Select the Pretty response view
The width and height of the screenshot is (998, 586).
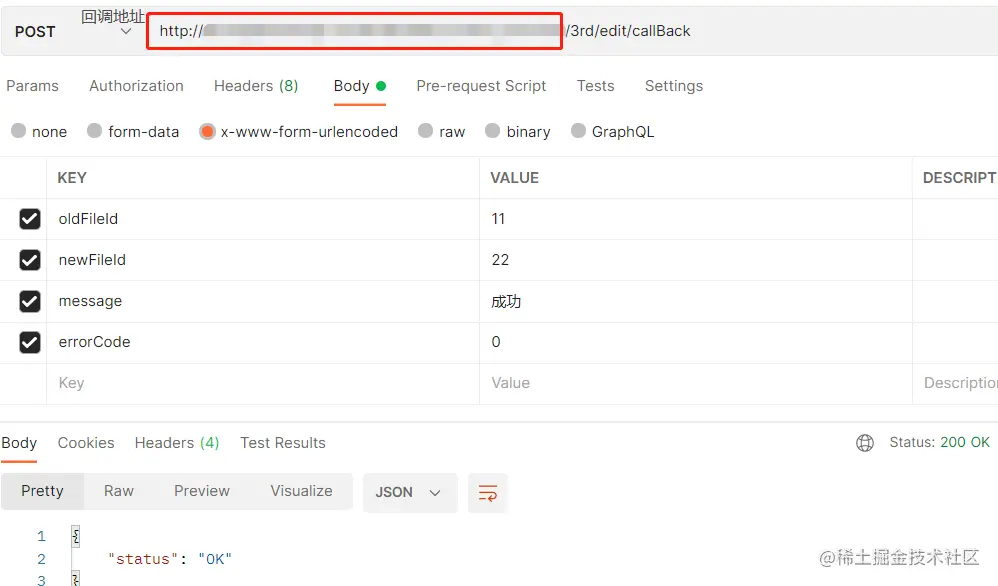click(x=43, y=491)
